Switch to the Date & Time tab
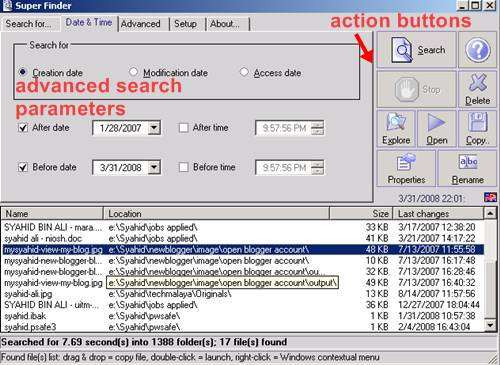500x365 pixels. pos(89,23)
